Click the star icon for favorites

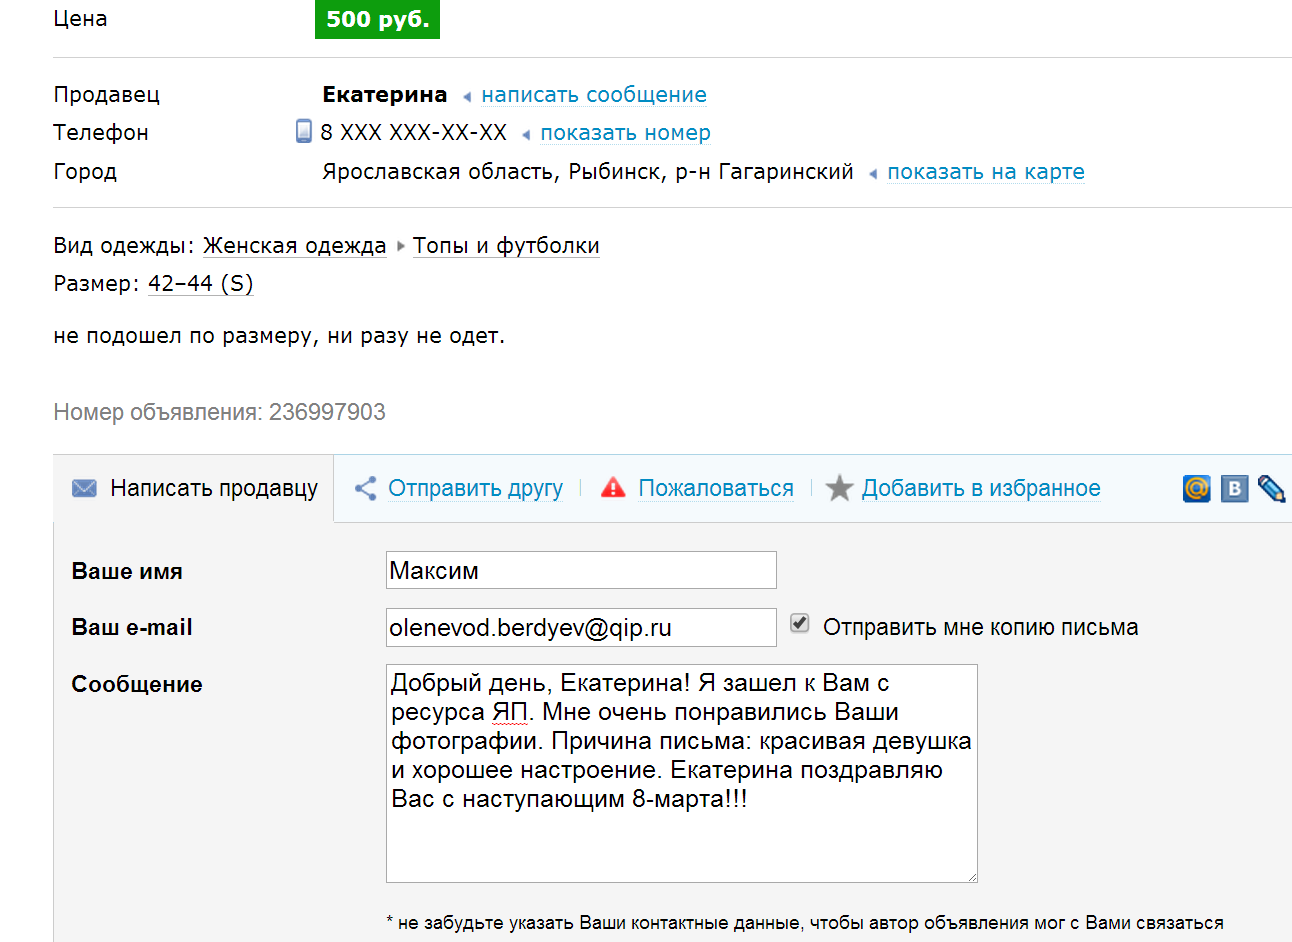click(x=839, y=488)
